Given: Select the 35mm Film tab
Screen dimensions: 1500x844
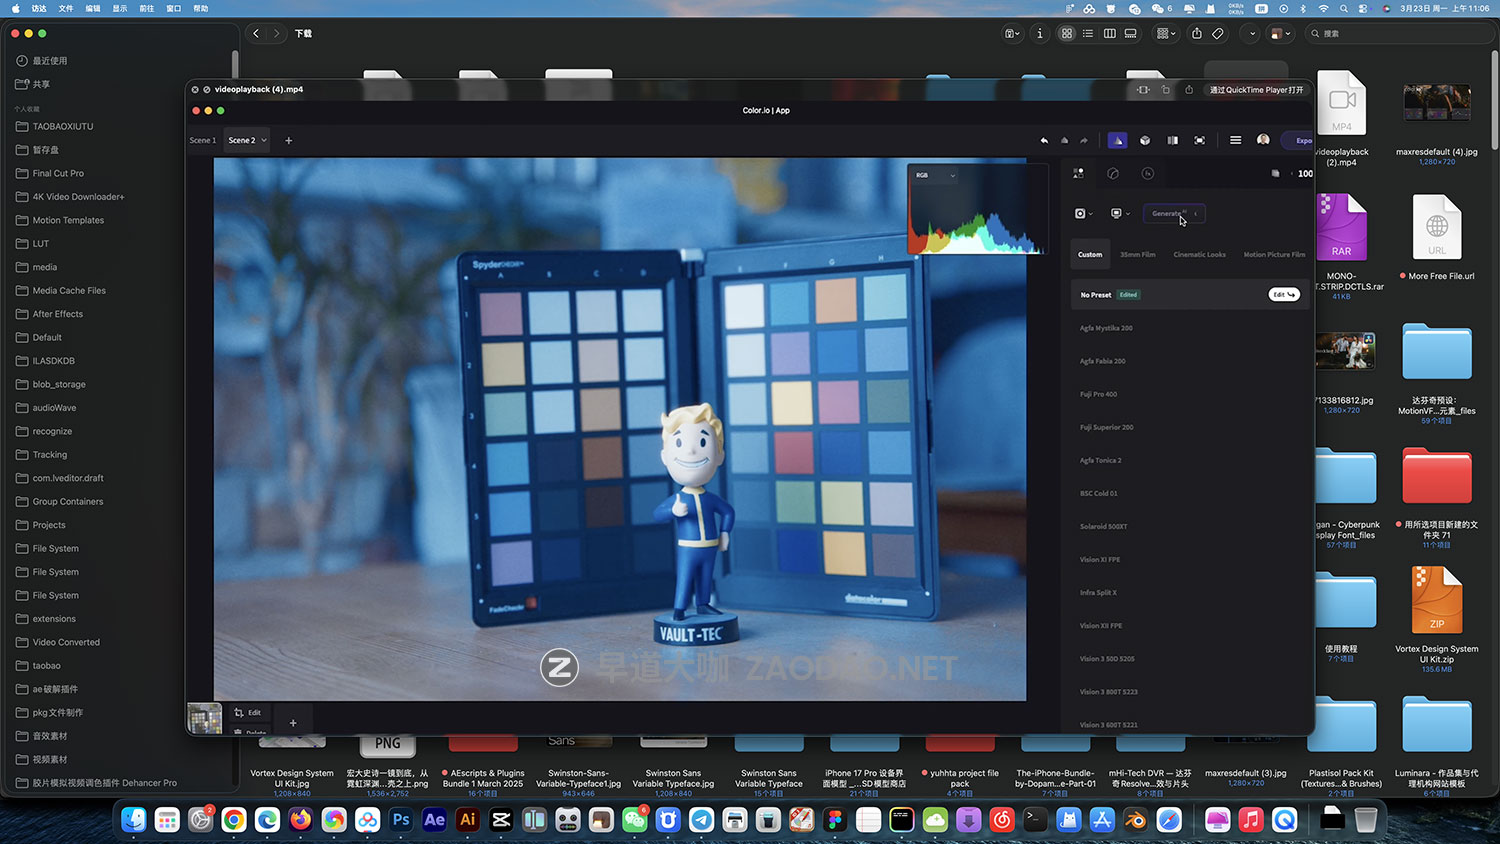Looking at the screenshot, I should pos(1137,254).
